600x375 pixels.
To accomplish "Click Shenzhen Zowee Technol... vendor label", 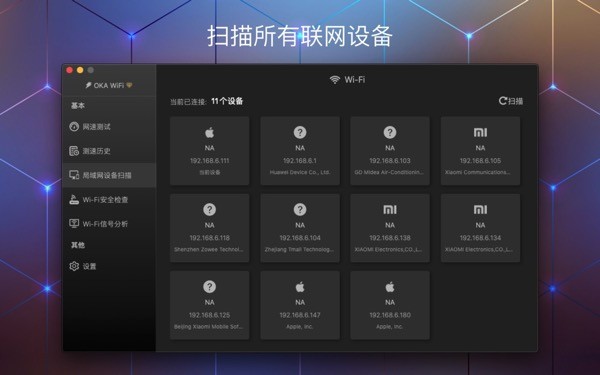I will click(209, 249).
